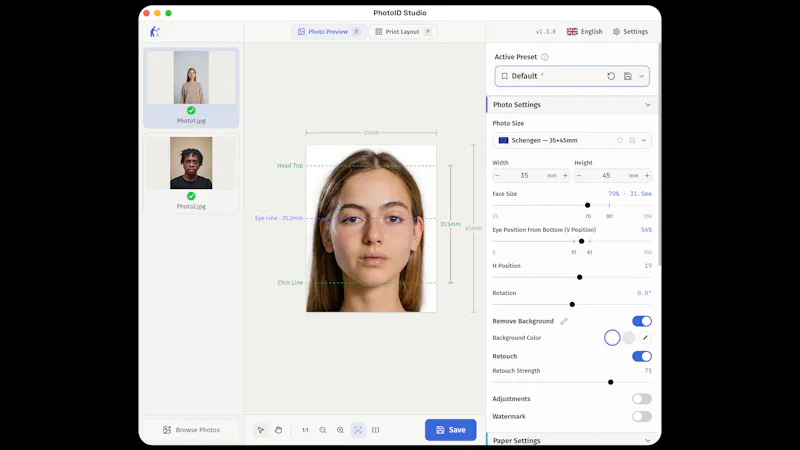Image resolution: width=800 pixels, height=450 pixels.
Task: Click the Chin Line guide label
Action: click(290, 283)
